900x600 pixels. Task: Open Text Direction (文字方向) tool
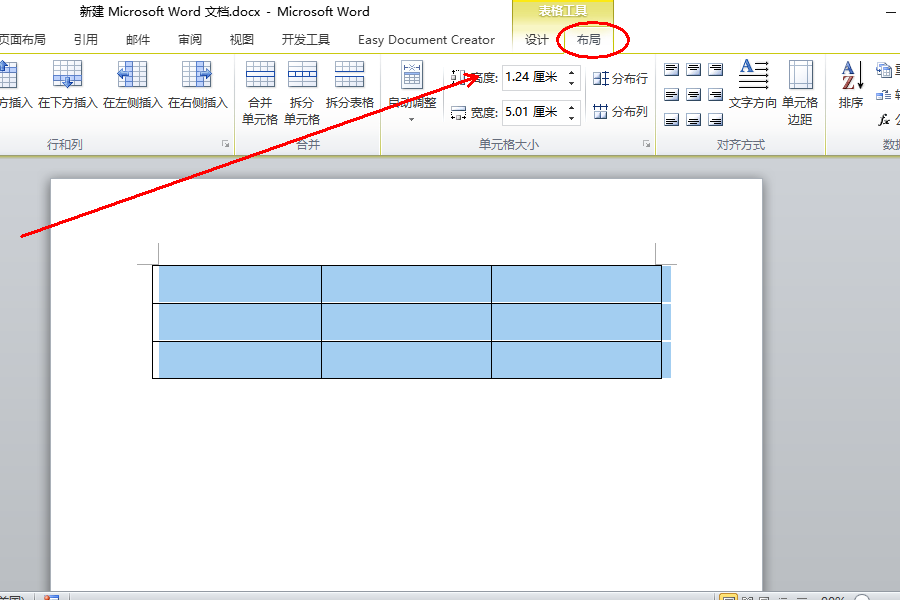pyautogui.click(x=753, y=75)
